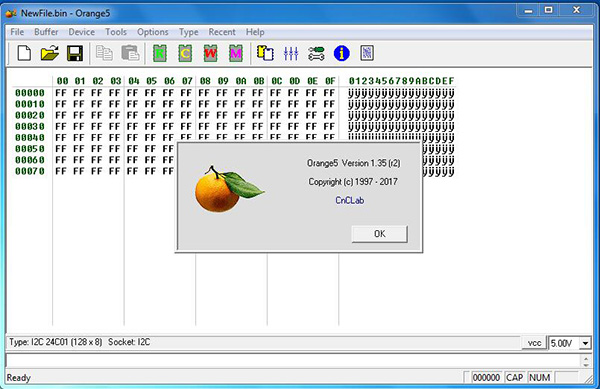Image resolution: width=600 pixels, height=389 pixels.
Task: Click the Paste toolbar icon
Action: point(130,53)
